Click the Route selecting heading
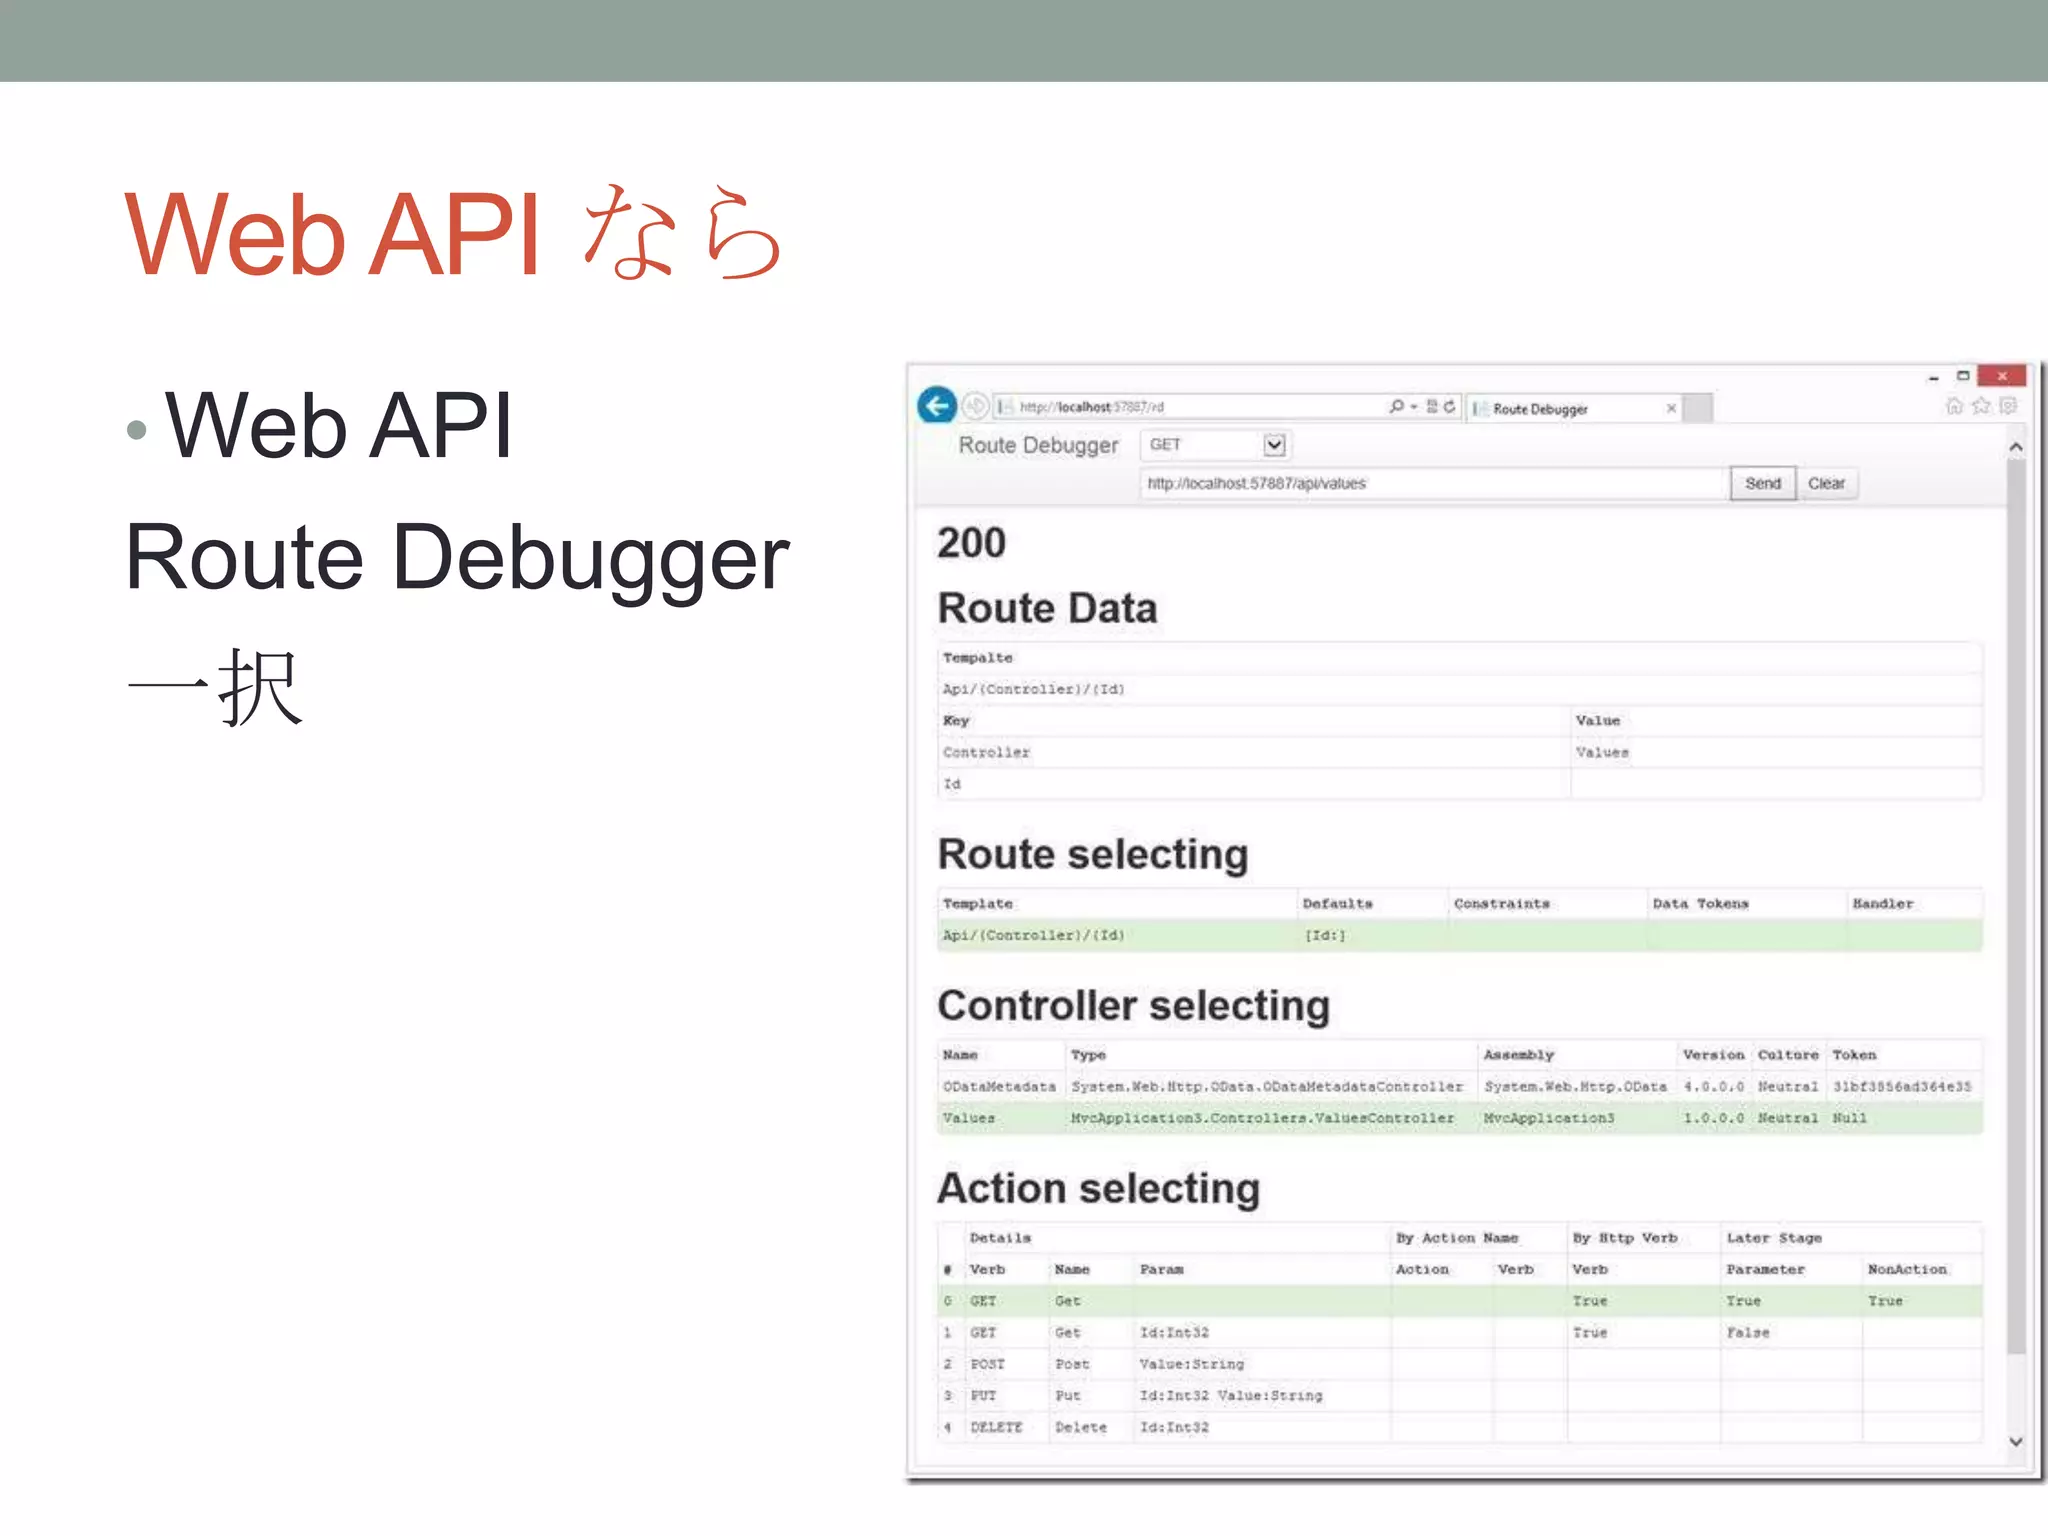This screenshot has width=2048, height=1536. pos(1093,854)
